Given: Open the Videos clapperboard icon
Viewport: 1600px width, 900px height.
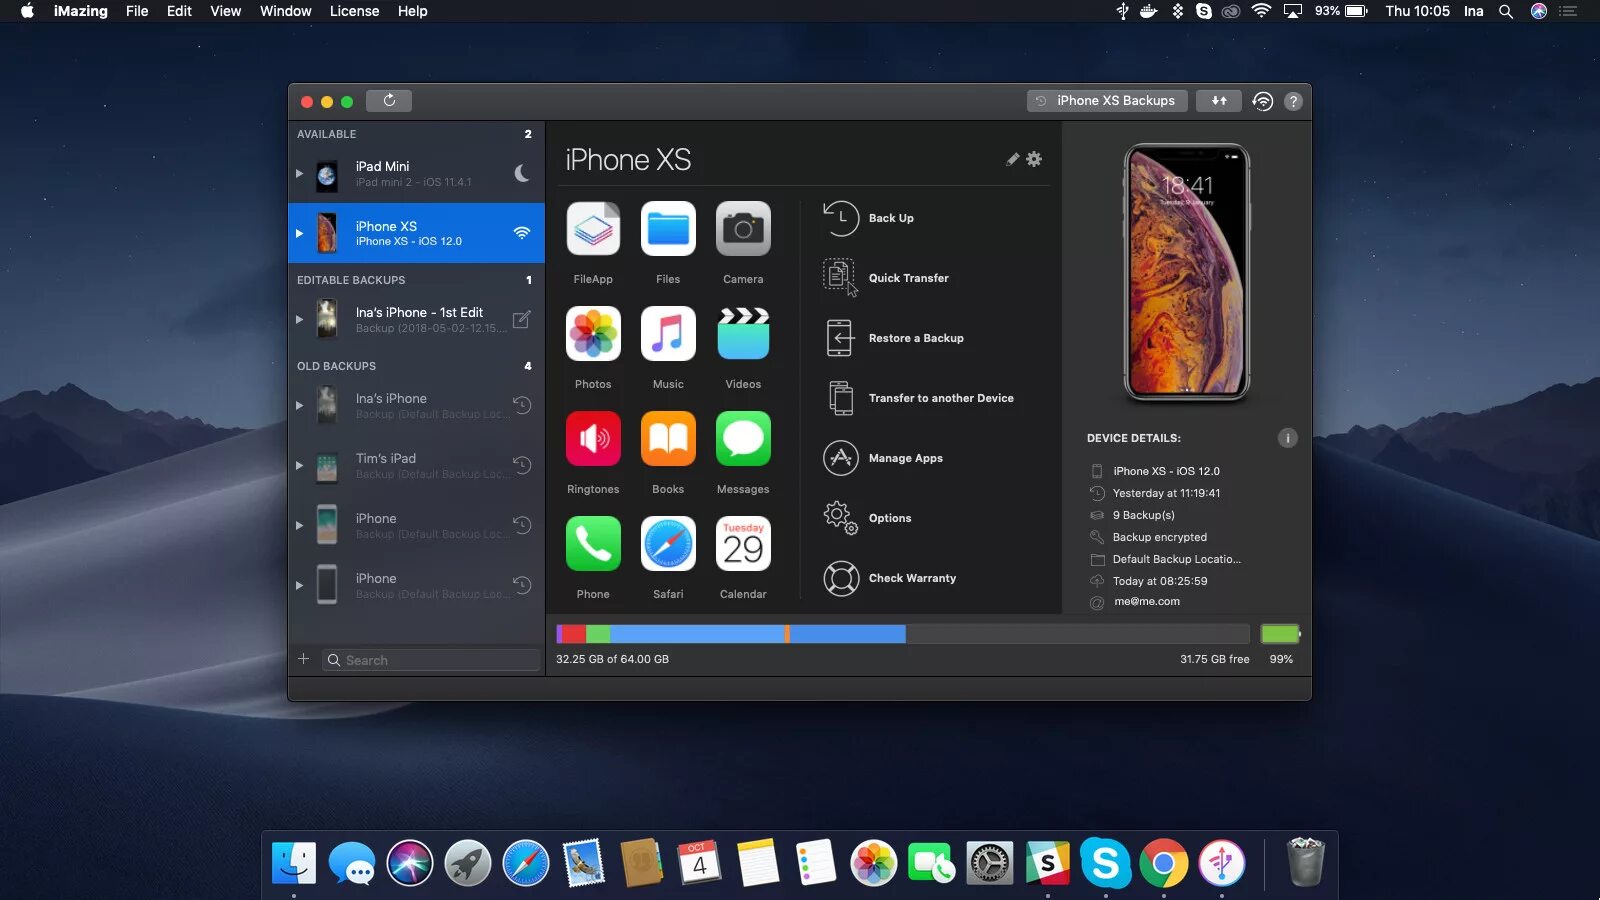Looking at the screenshot, I should pyautogui.click(x=743, y=334).
